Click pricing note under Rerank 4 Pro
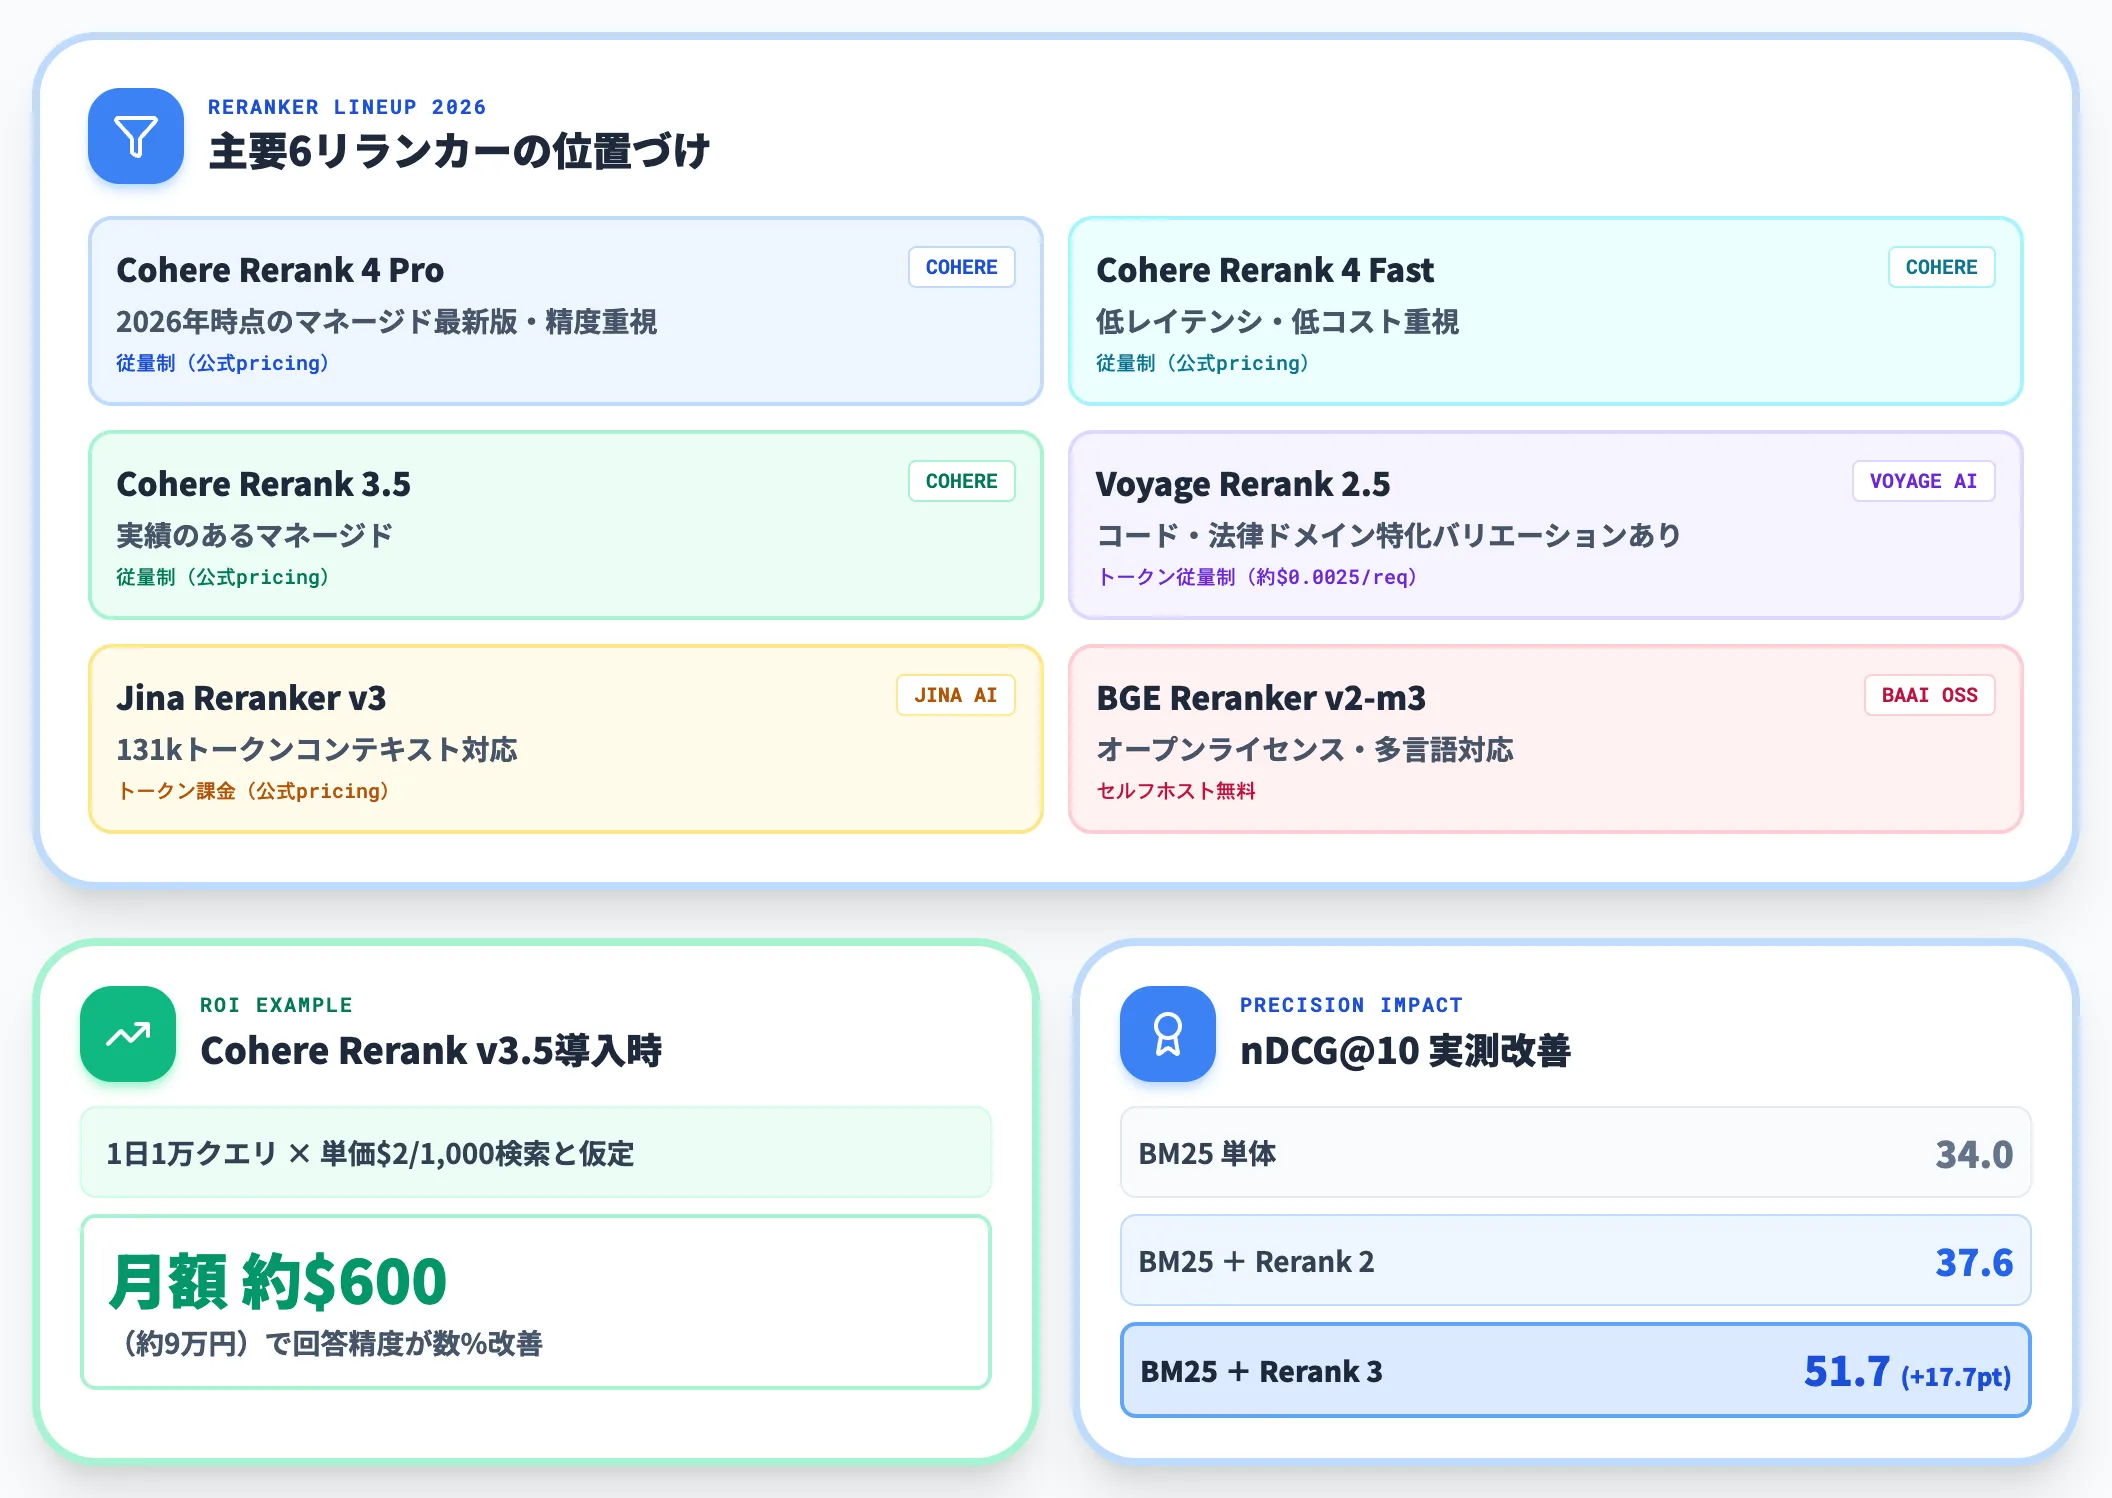Screen dimensions: 2112x1498 [223, 363]
